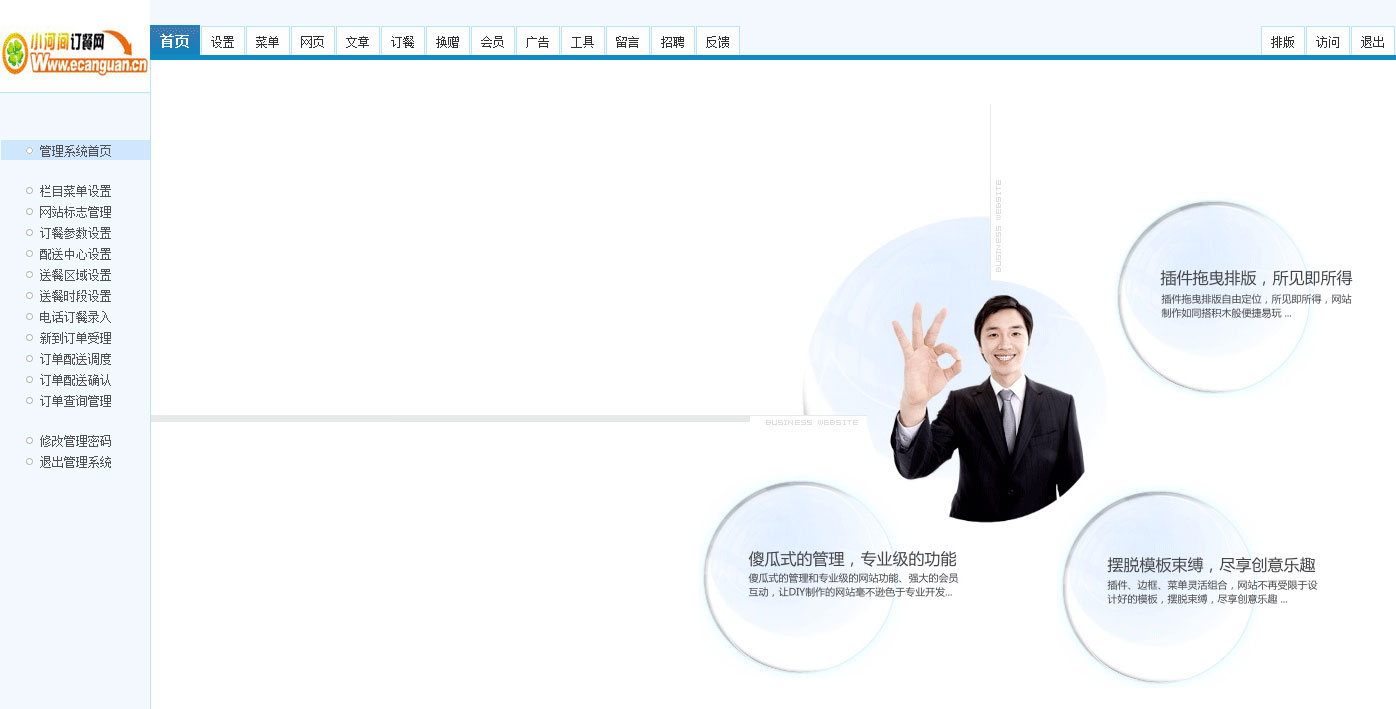1396x709 pixels.
Task: Open 电话订餐录入
Action: (x=75, y=317)
